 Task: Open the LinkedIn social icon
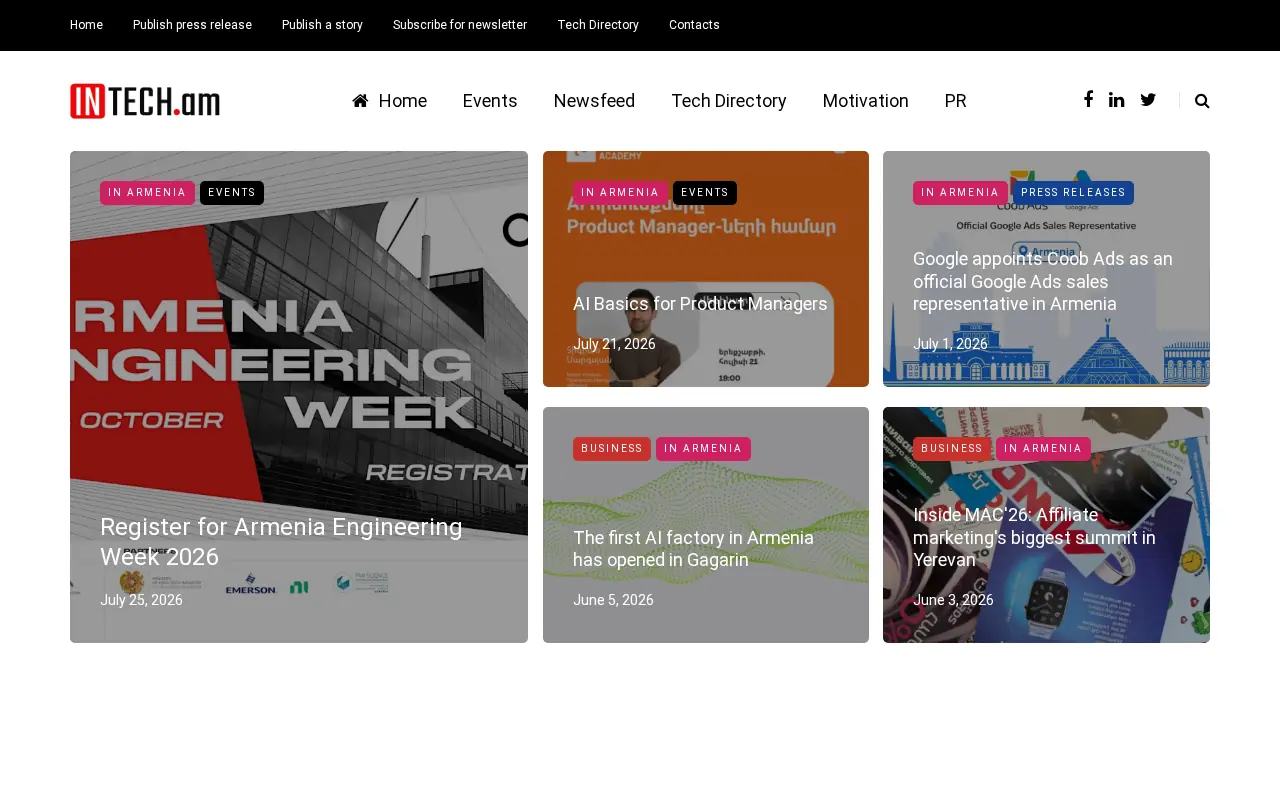click(1116, 100)
